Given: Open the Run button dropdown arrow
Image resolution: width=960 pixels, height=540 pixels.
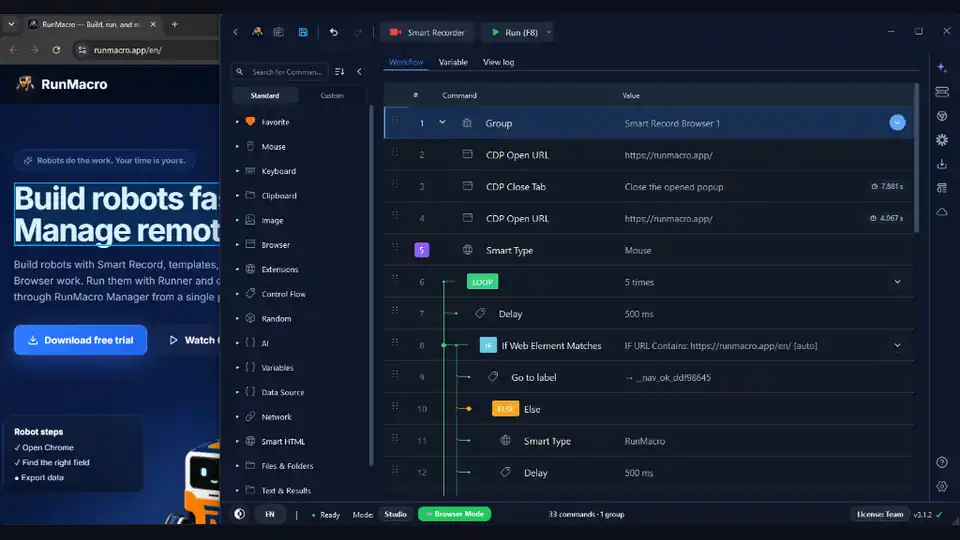Looking at the screenshot, I should click(549, 32).
